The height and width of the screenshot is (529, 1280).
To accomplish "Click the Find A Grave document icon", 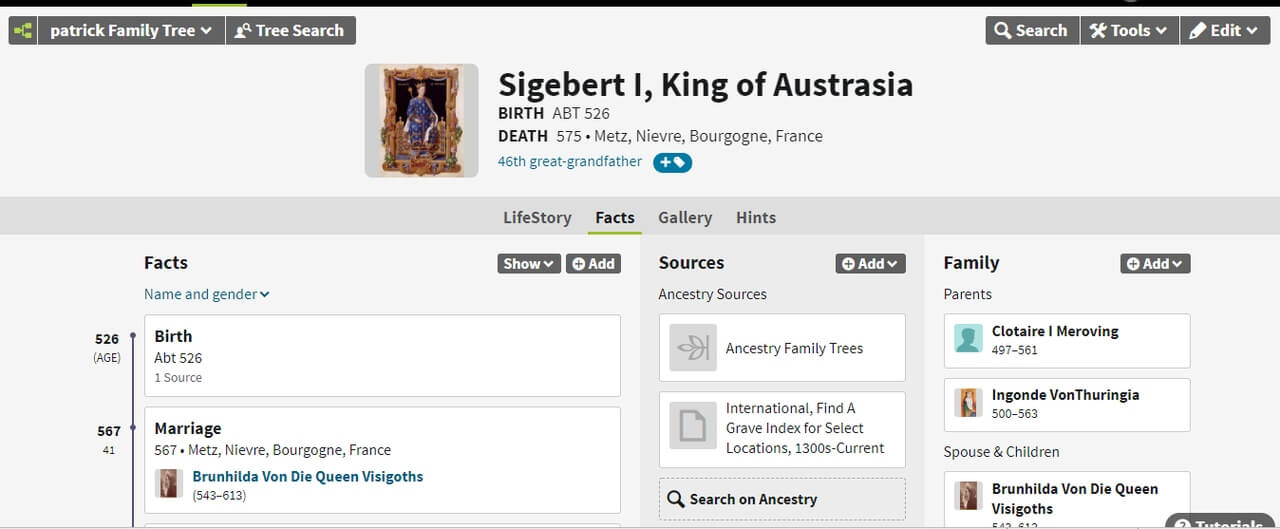I will 692,428.
